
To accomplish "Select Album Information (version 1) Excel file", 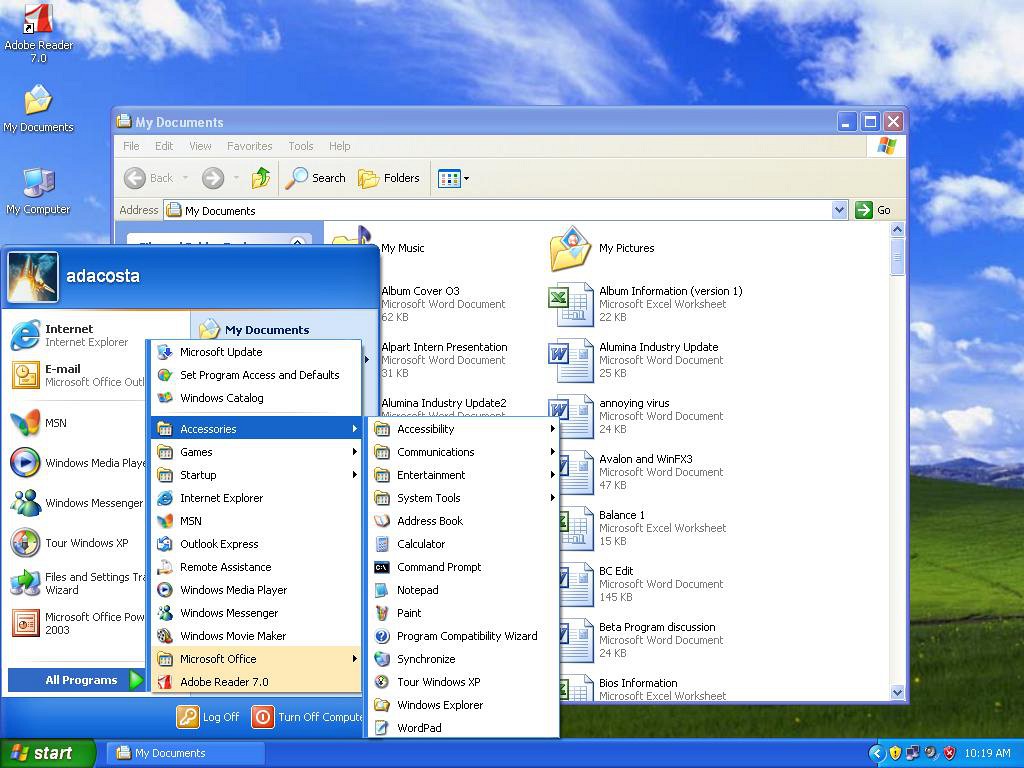I will point(645,304).
